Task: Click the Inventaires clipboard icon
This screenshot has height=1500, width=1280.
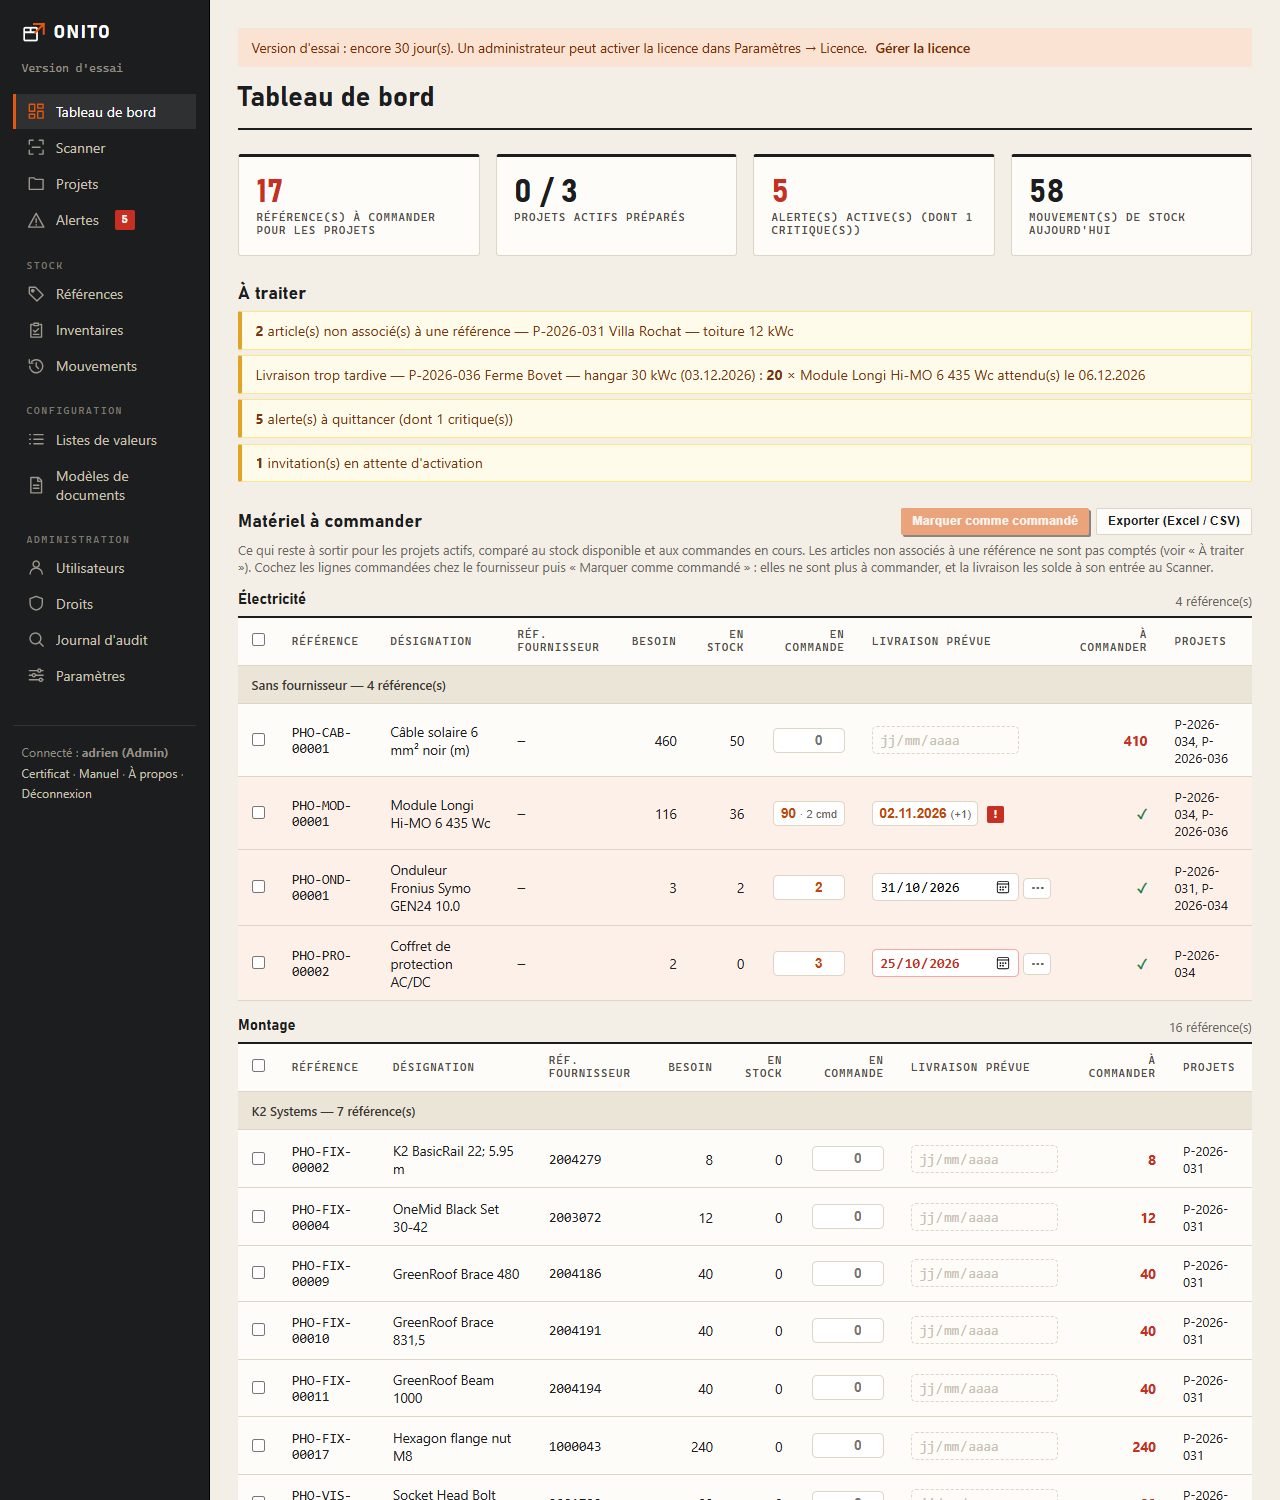Action: tap(36, 330)
